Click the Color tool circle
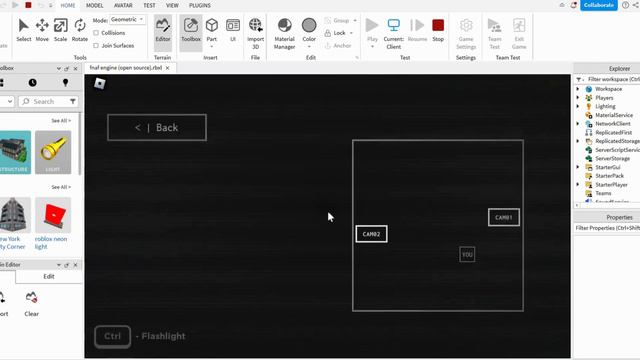640x360 pixels. coord(309,25)
